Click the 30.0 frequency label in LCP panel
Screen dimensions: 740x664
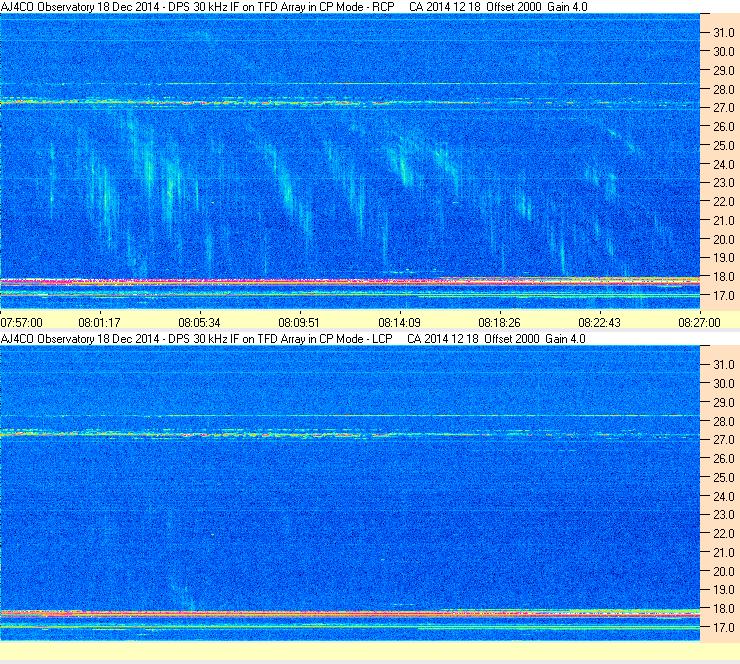[724, 384]
